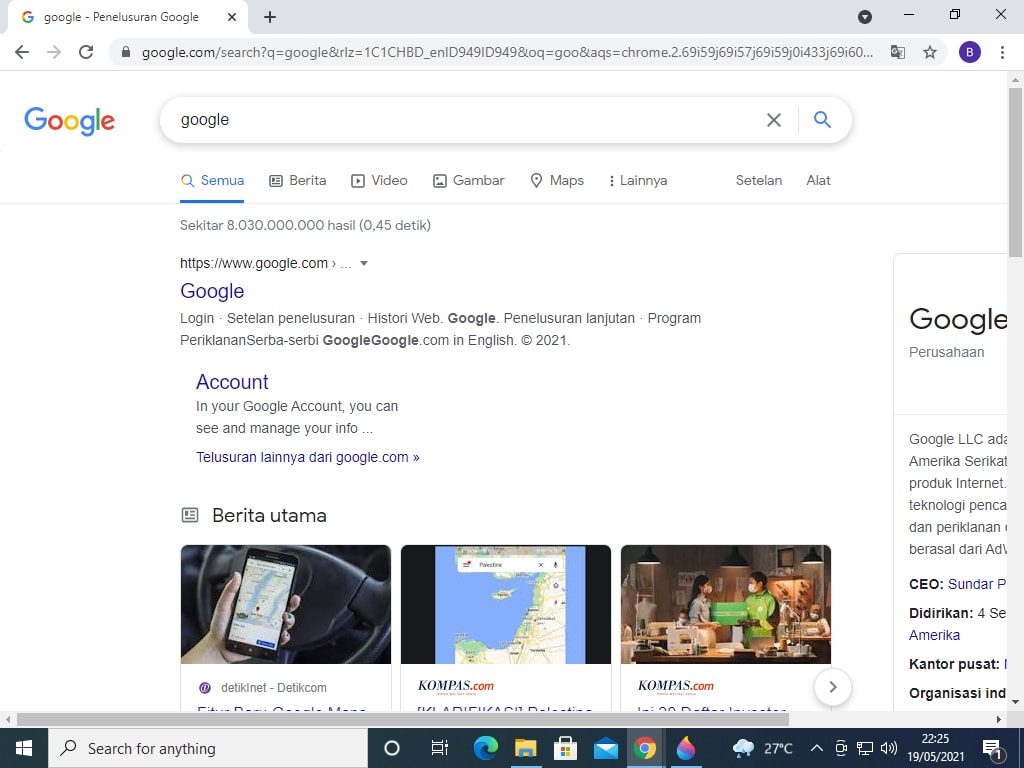Open the notification center icon

(993, 748)
